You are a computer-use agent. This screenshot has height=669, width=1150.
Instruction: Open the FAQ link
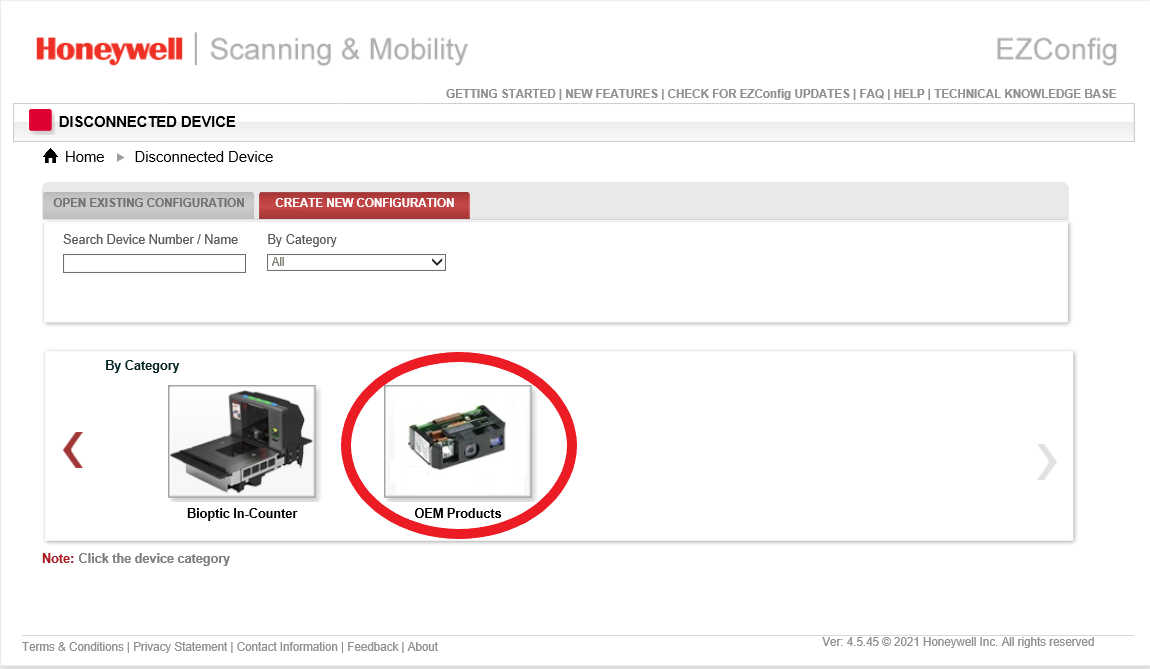872,94
